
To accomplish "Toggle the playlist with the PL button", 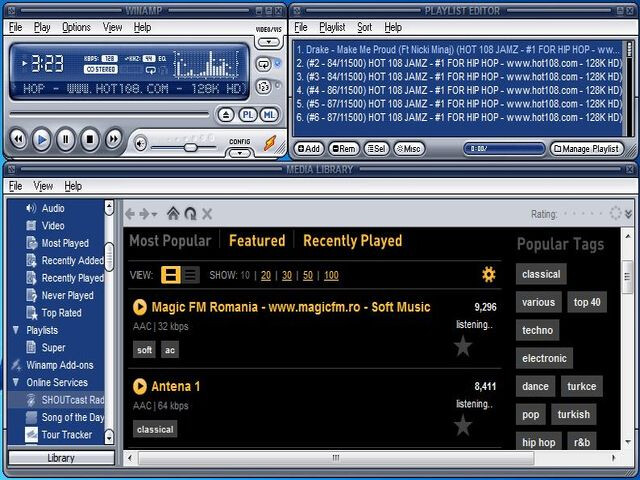I will (x=248, y=115).
